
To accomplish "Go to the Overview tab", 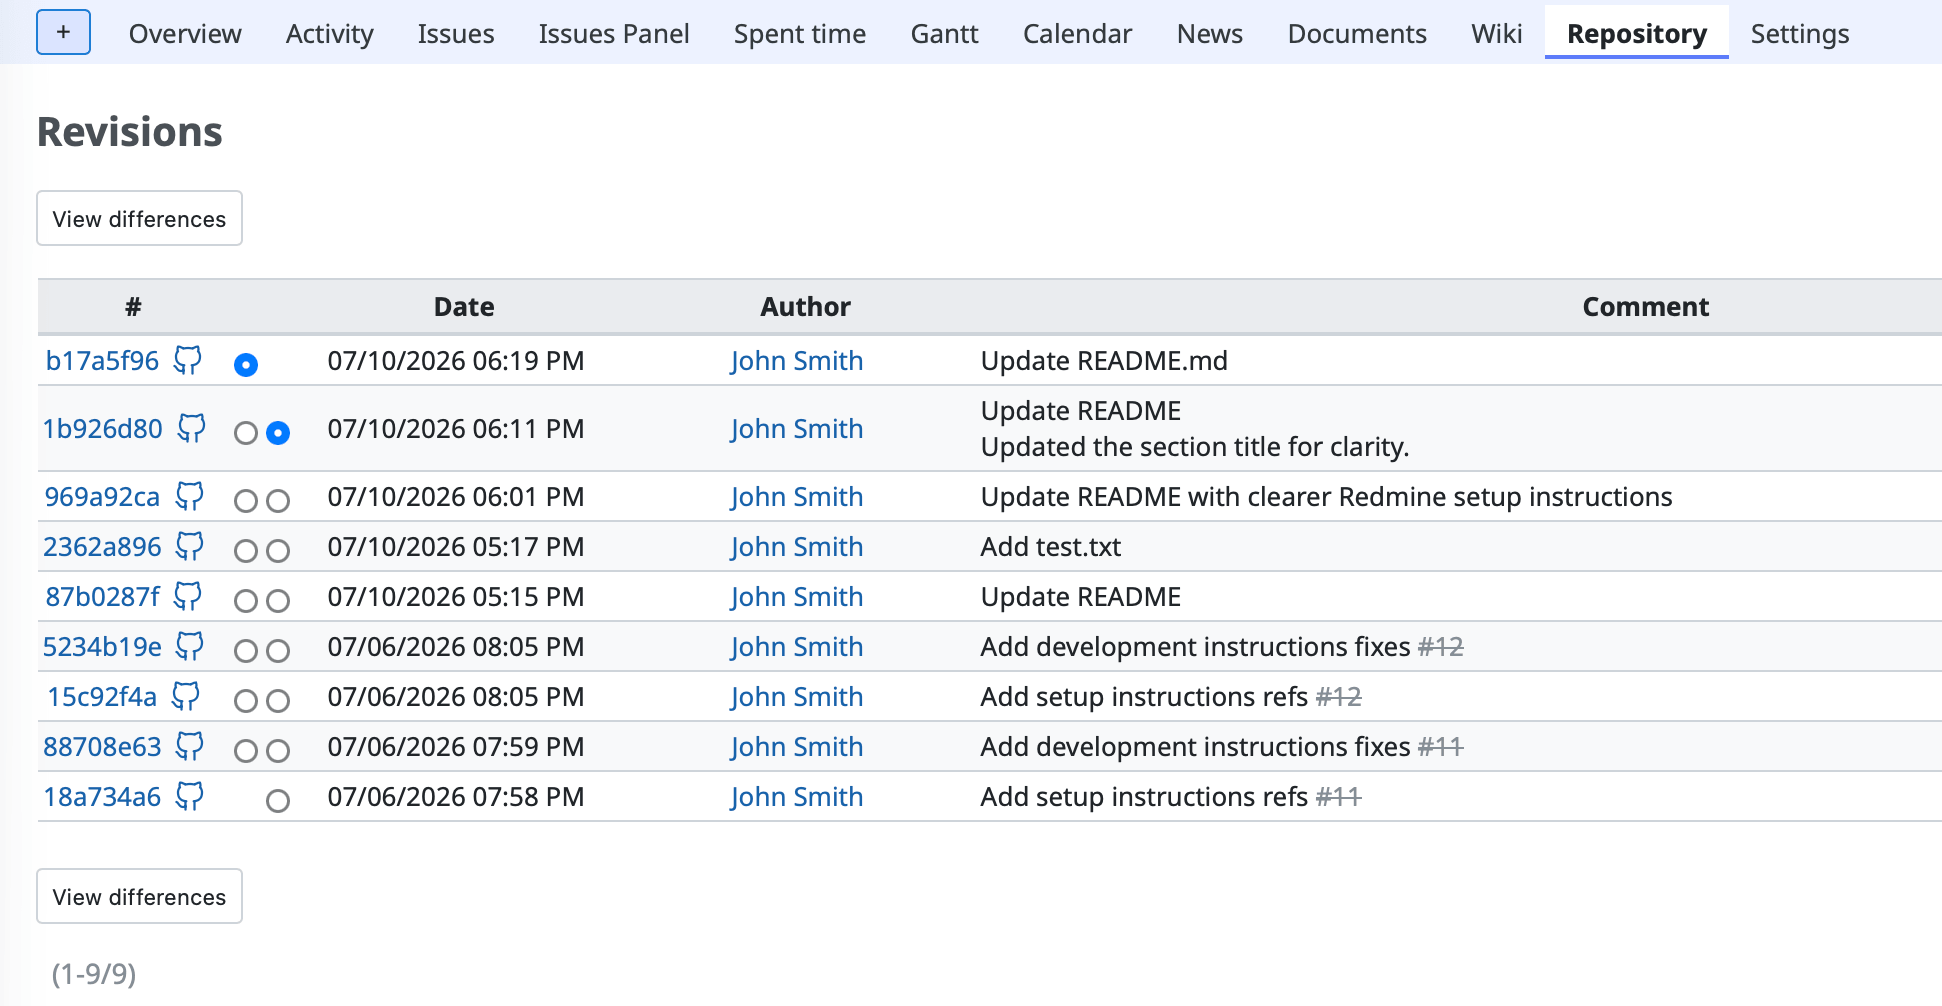I will pos(185,33).
